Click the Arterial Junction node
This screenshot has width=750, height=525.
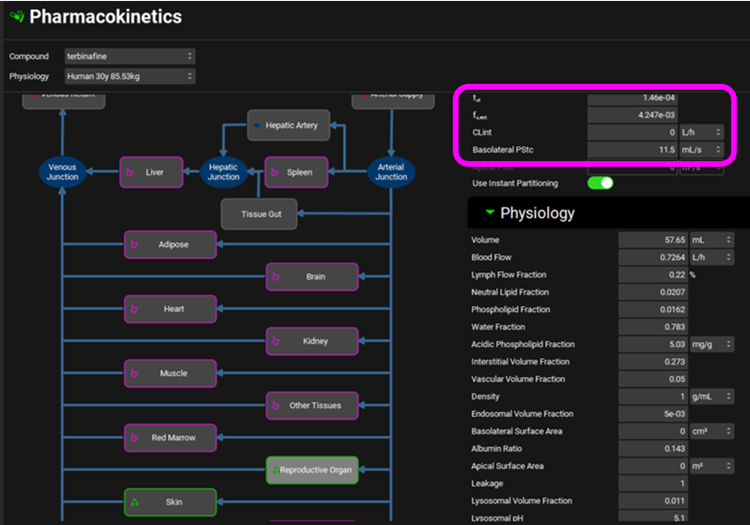pyautogui.click(x=391, y=172)
